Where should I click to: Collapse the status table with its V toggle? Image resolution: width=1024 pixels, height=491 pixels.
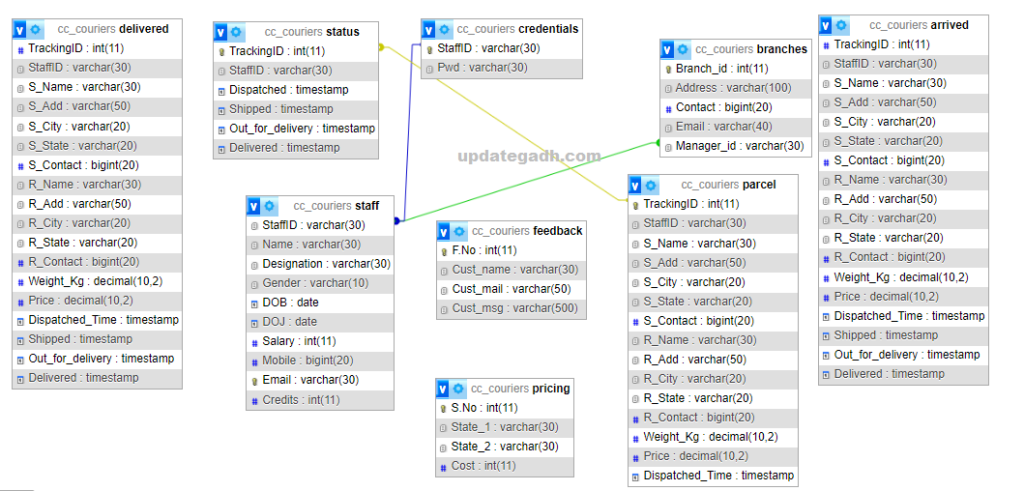point(221,31)
